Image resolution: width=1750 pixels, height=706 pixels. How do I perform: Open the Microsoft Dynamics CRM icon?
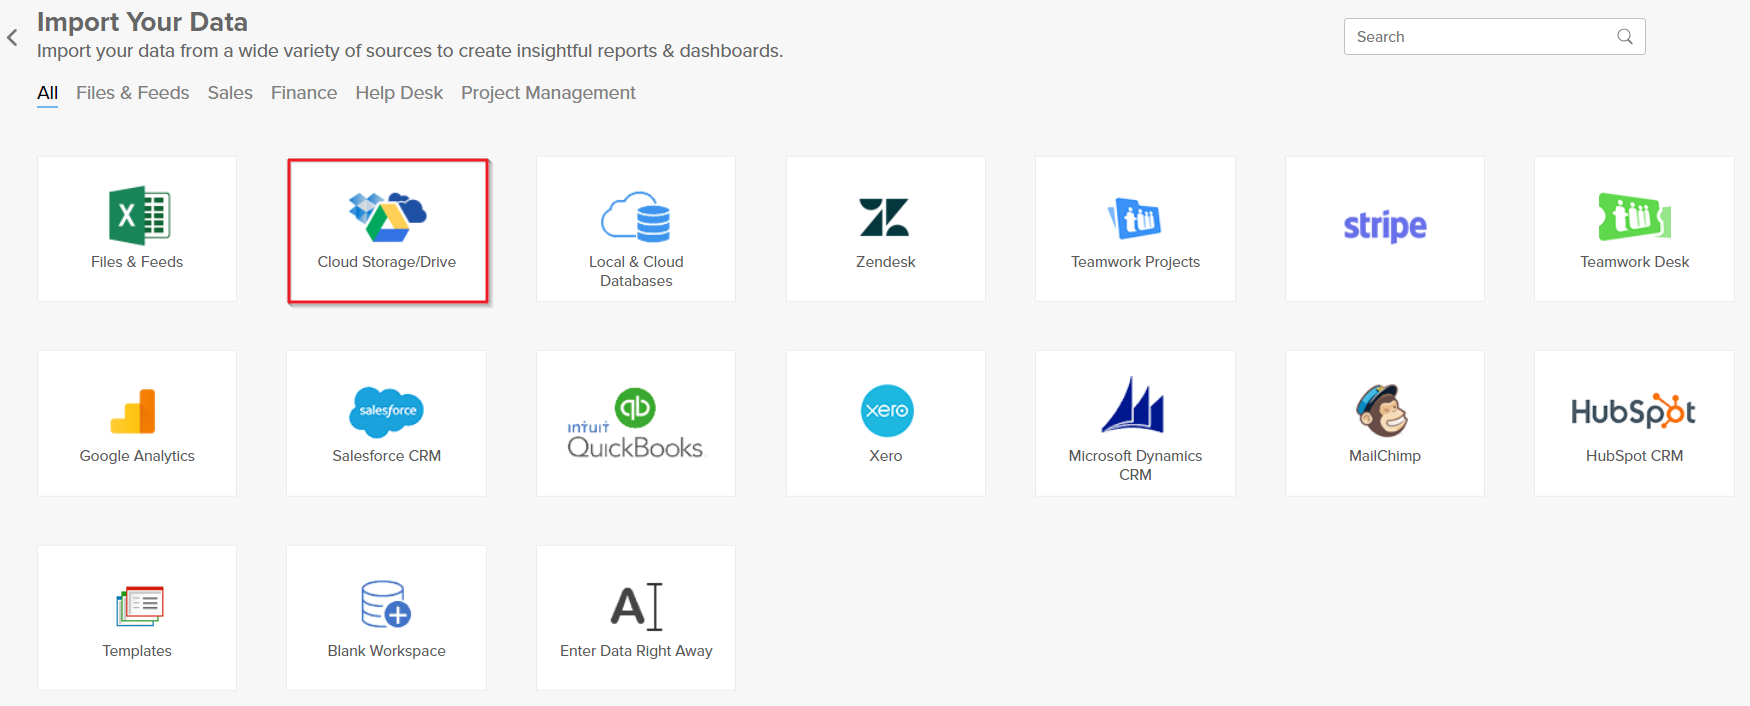tap(1134, 405)
